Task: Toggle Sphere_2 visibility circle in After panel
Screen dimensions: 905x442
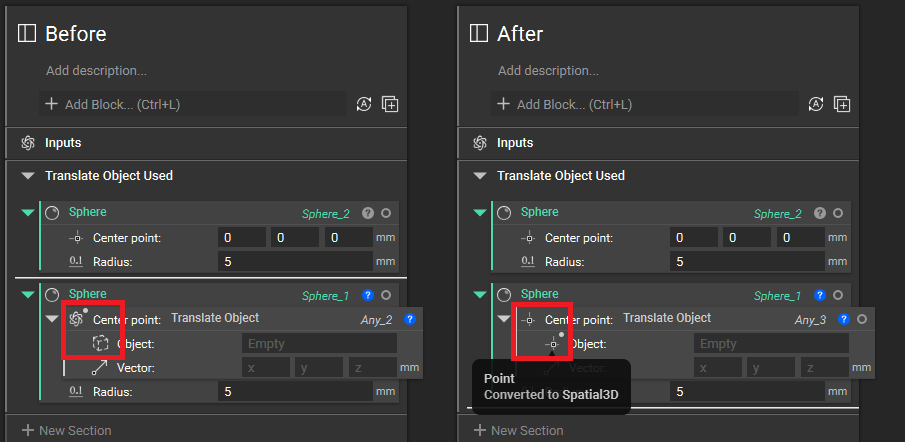Action: point(838,213)
